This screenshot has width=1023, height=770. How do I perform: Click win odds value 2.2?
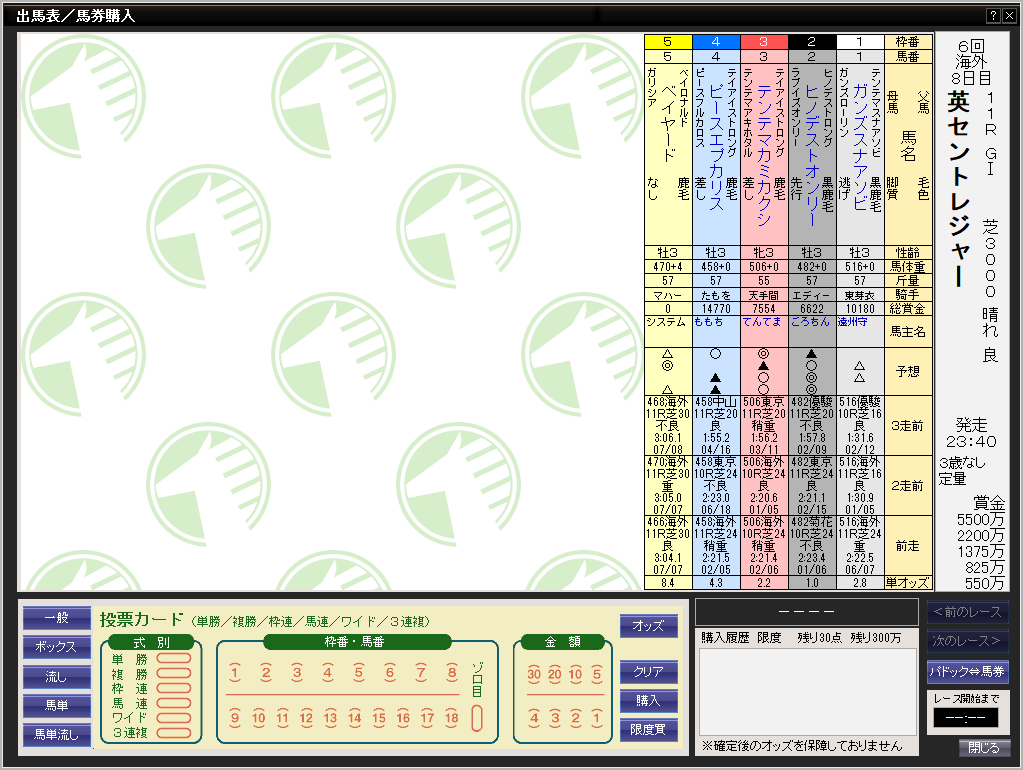(764, 583)
